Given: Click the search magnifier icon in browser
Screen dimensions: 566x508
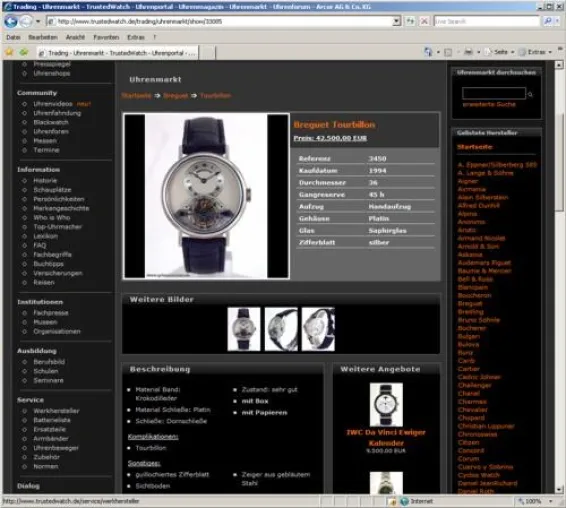Looking at the screenshot, I should point(548,22).
